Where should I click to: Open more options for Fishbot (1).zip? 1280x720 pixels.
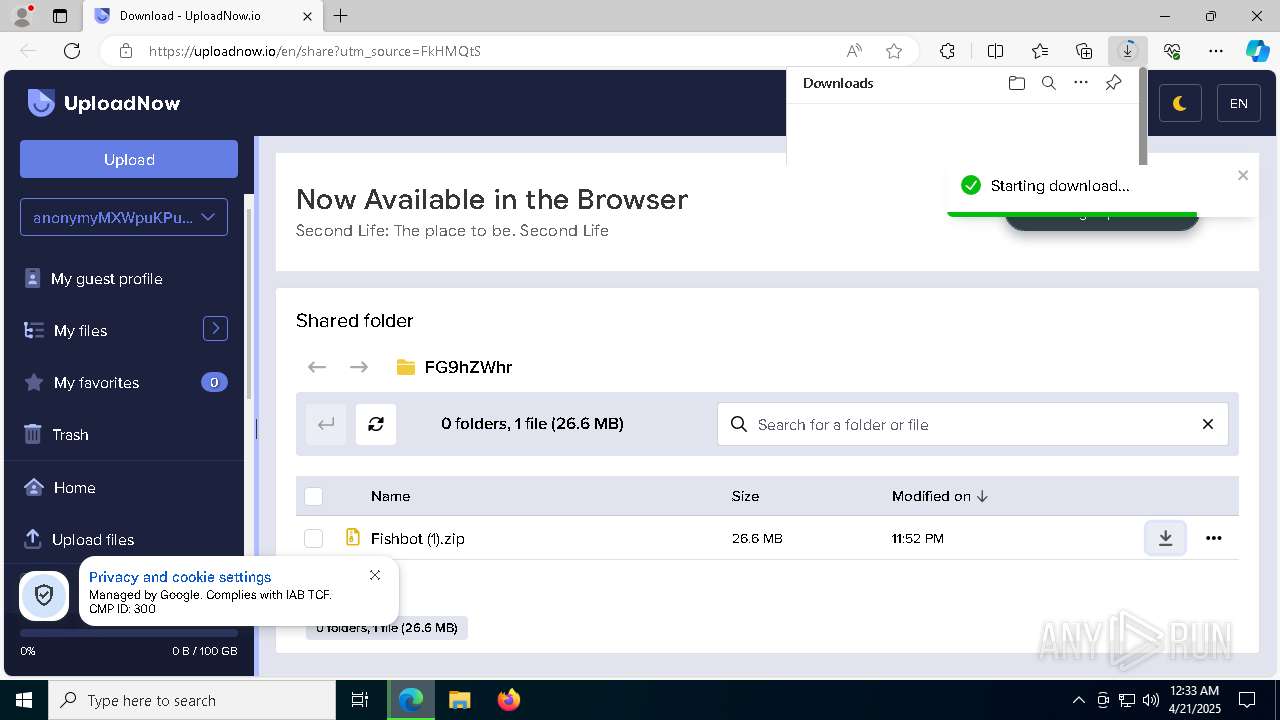click(x=1214, y=538)
